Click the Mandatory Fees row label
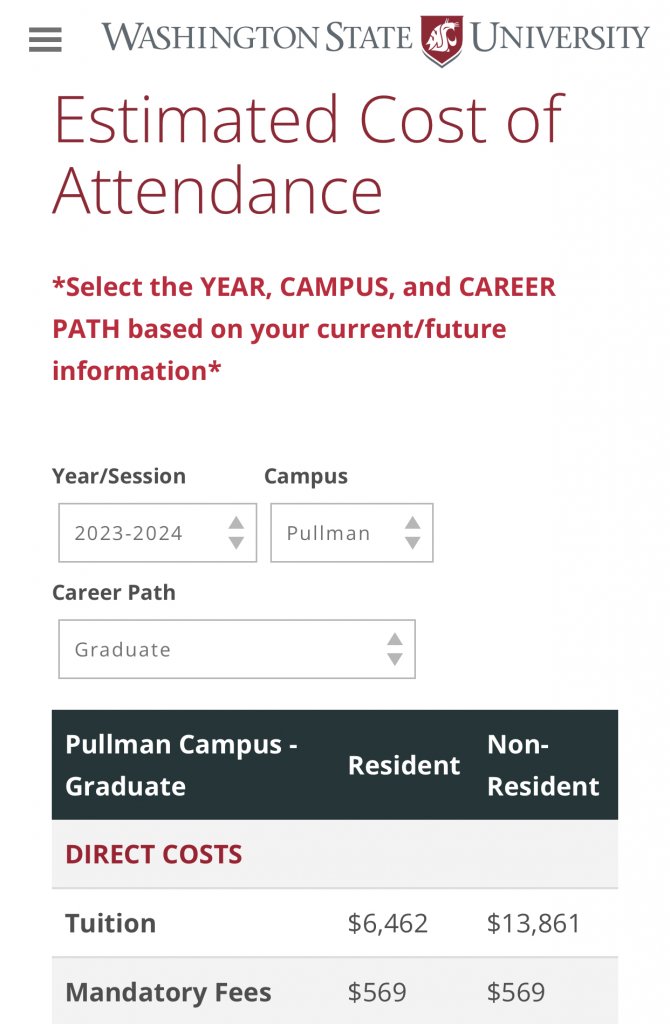 click(168, 992)
